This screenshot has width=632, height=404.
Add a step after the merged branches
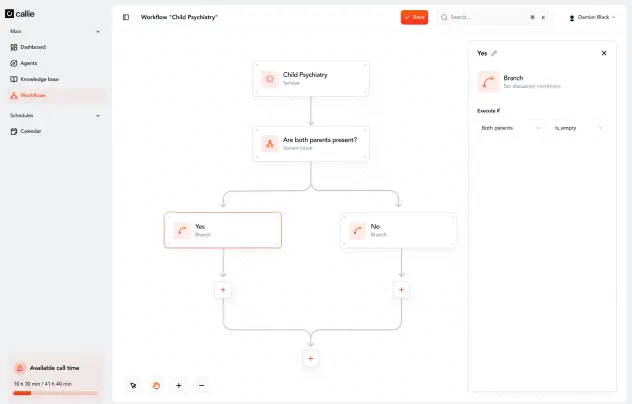[311, 358]
